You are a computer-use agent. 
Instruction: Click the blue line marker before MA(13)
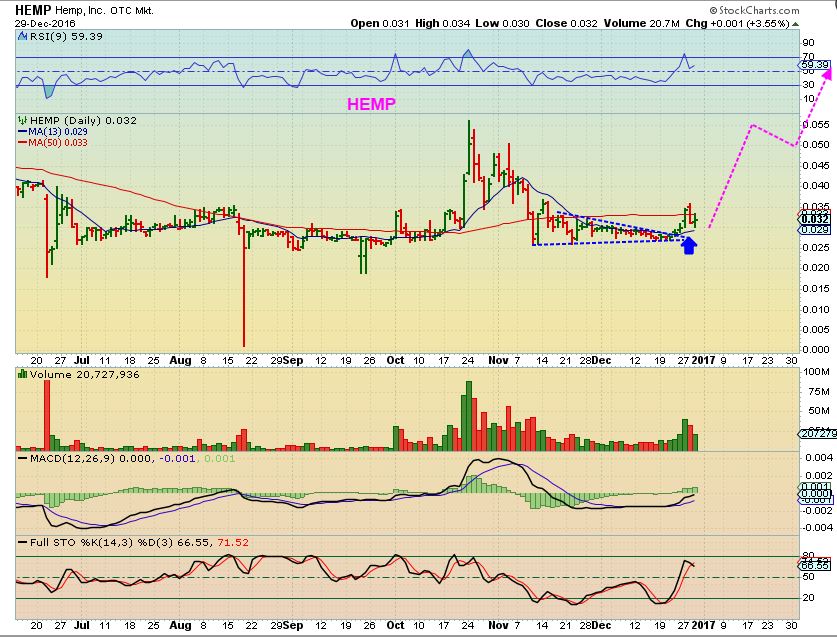(x=22, y=131)
